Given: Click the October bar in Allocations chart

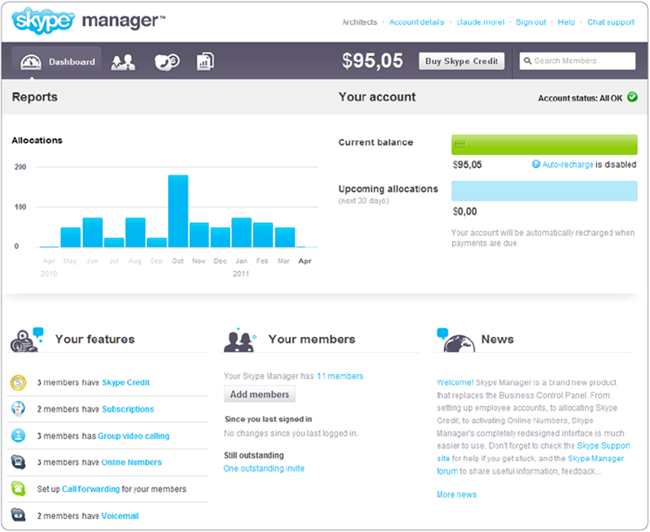Looking at the screenshot, I should click(178, 211).
